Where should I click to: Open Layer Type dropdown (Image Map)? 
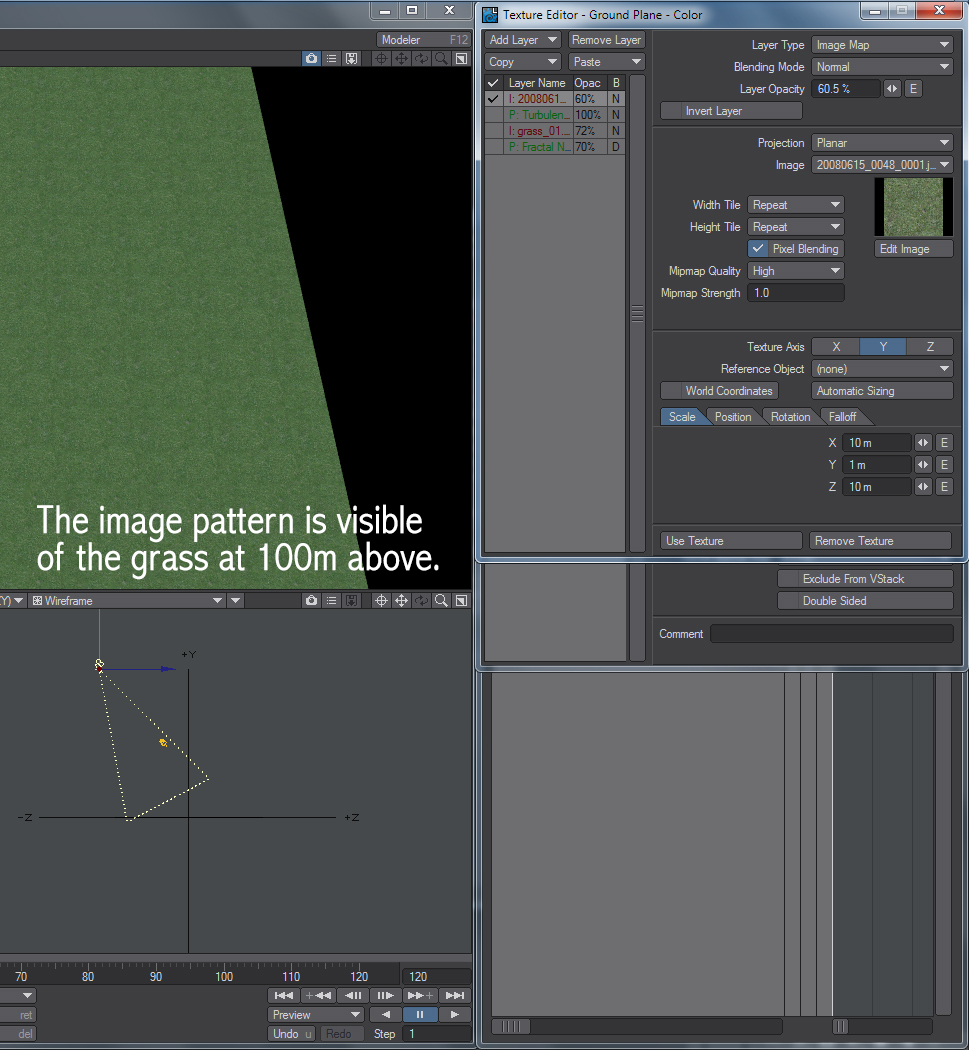882,45
